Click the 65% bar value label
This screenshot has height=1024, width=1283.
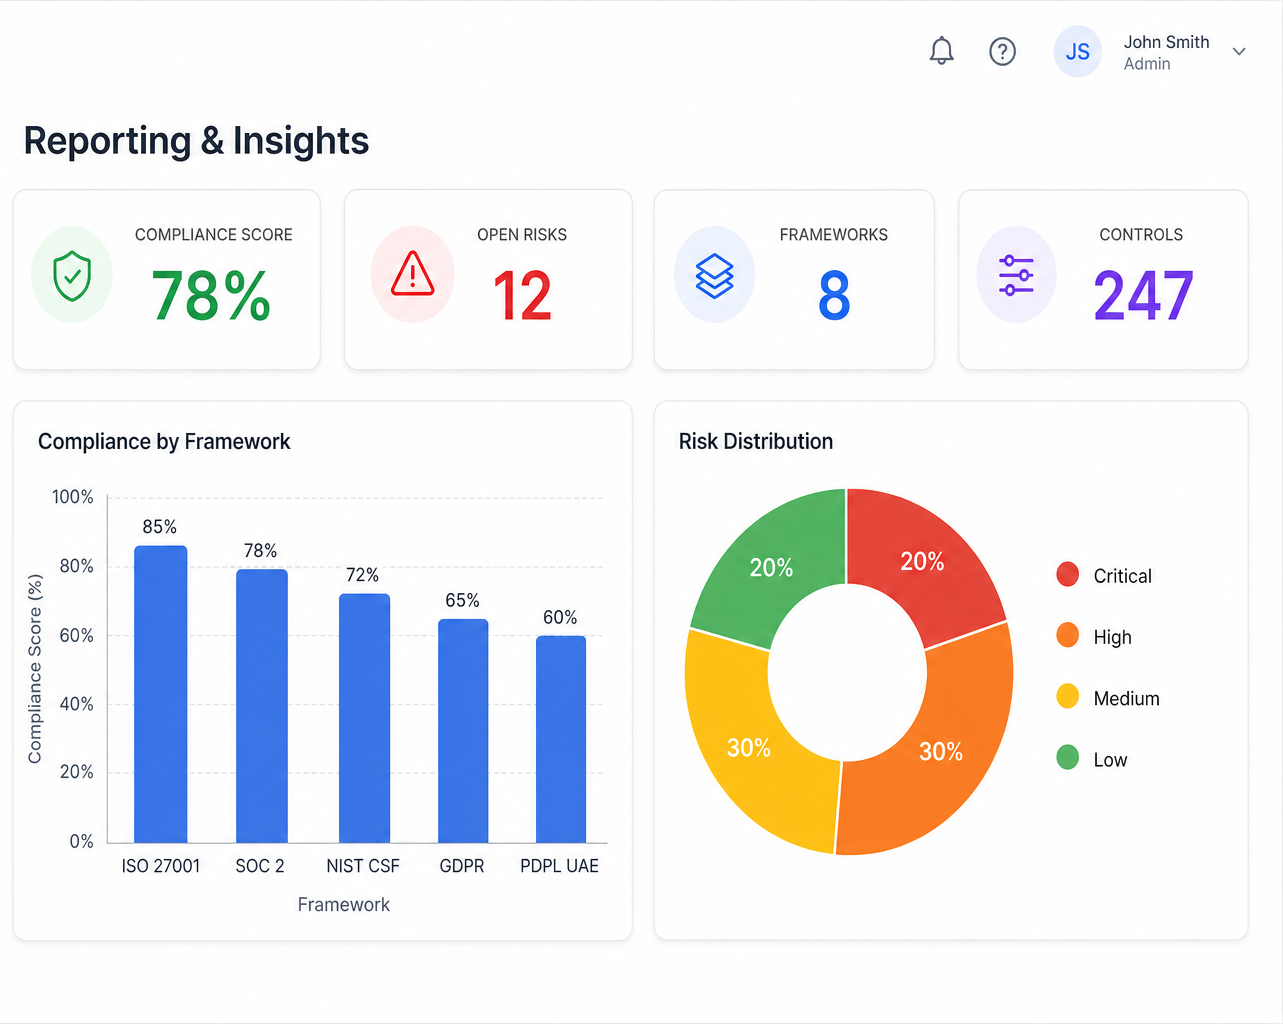click(x=462, y=600)
